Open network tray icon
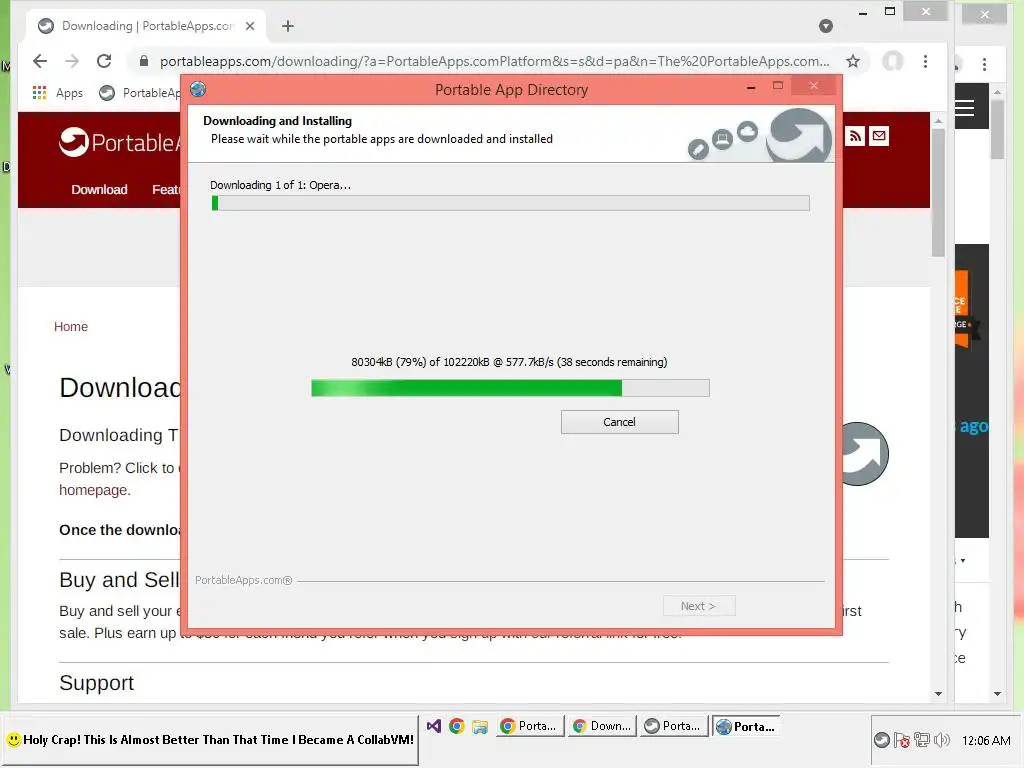Viewport: 1024px width, 768px height. click(921, 740)
